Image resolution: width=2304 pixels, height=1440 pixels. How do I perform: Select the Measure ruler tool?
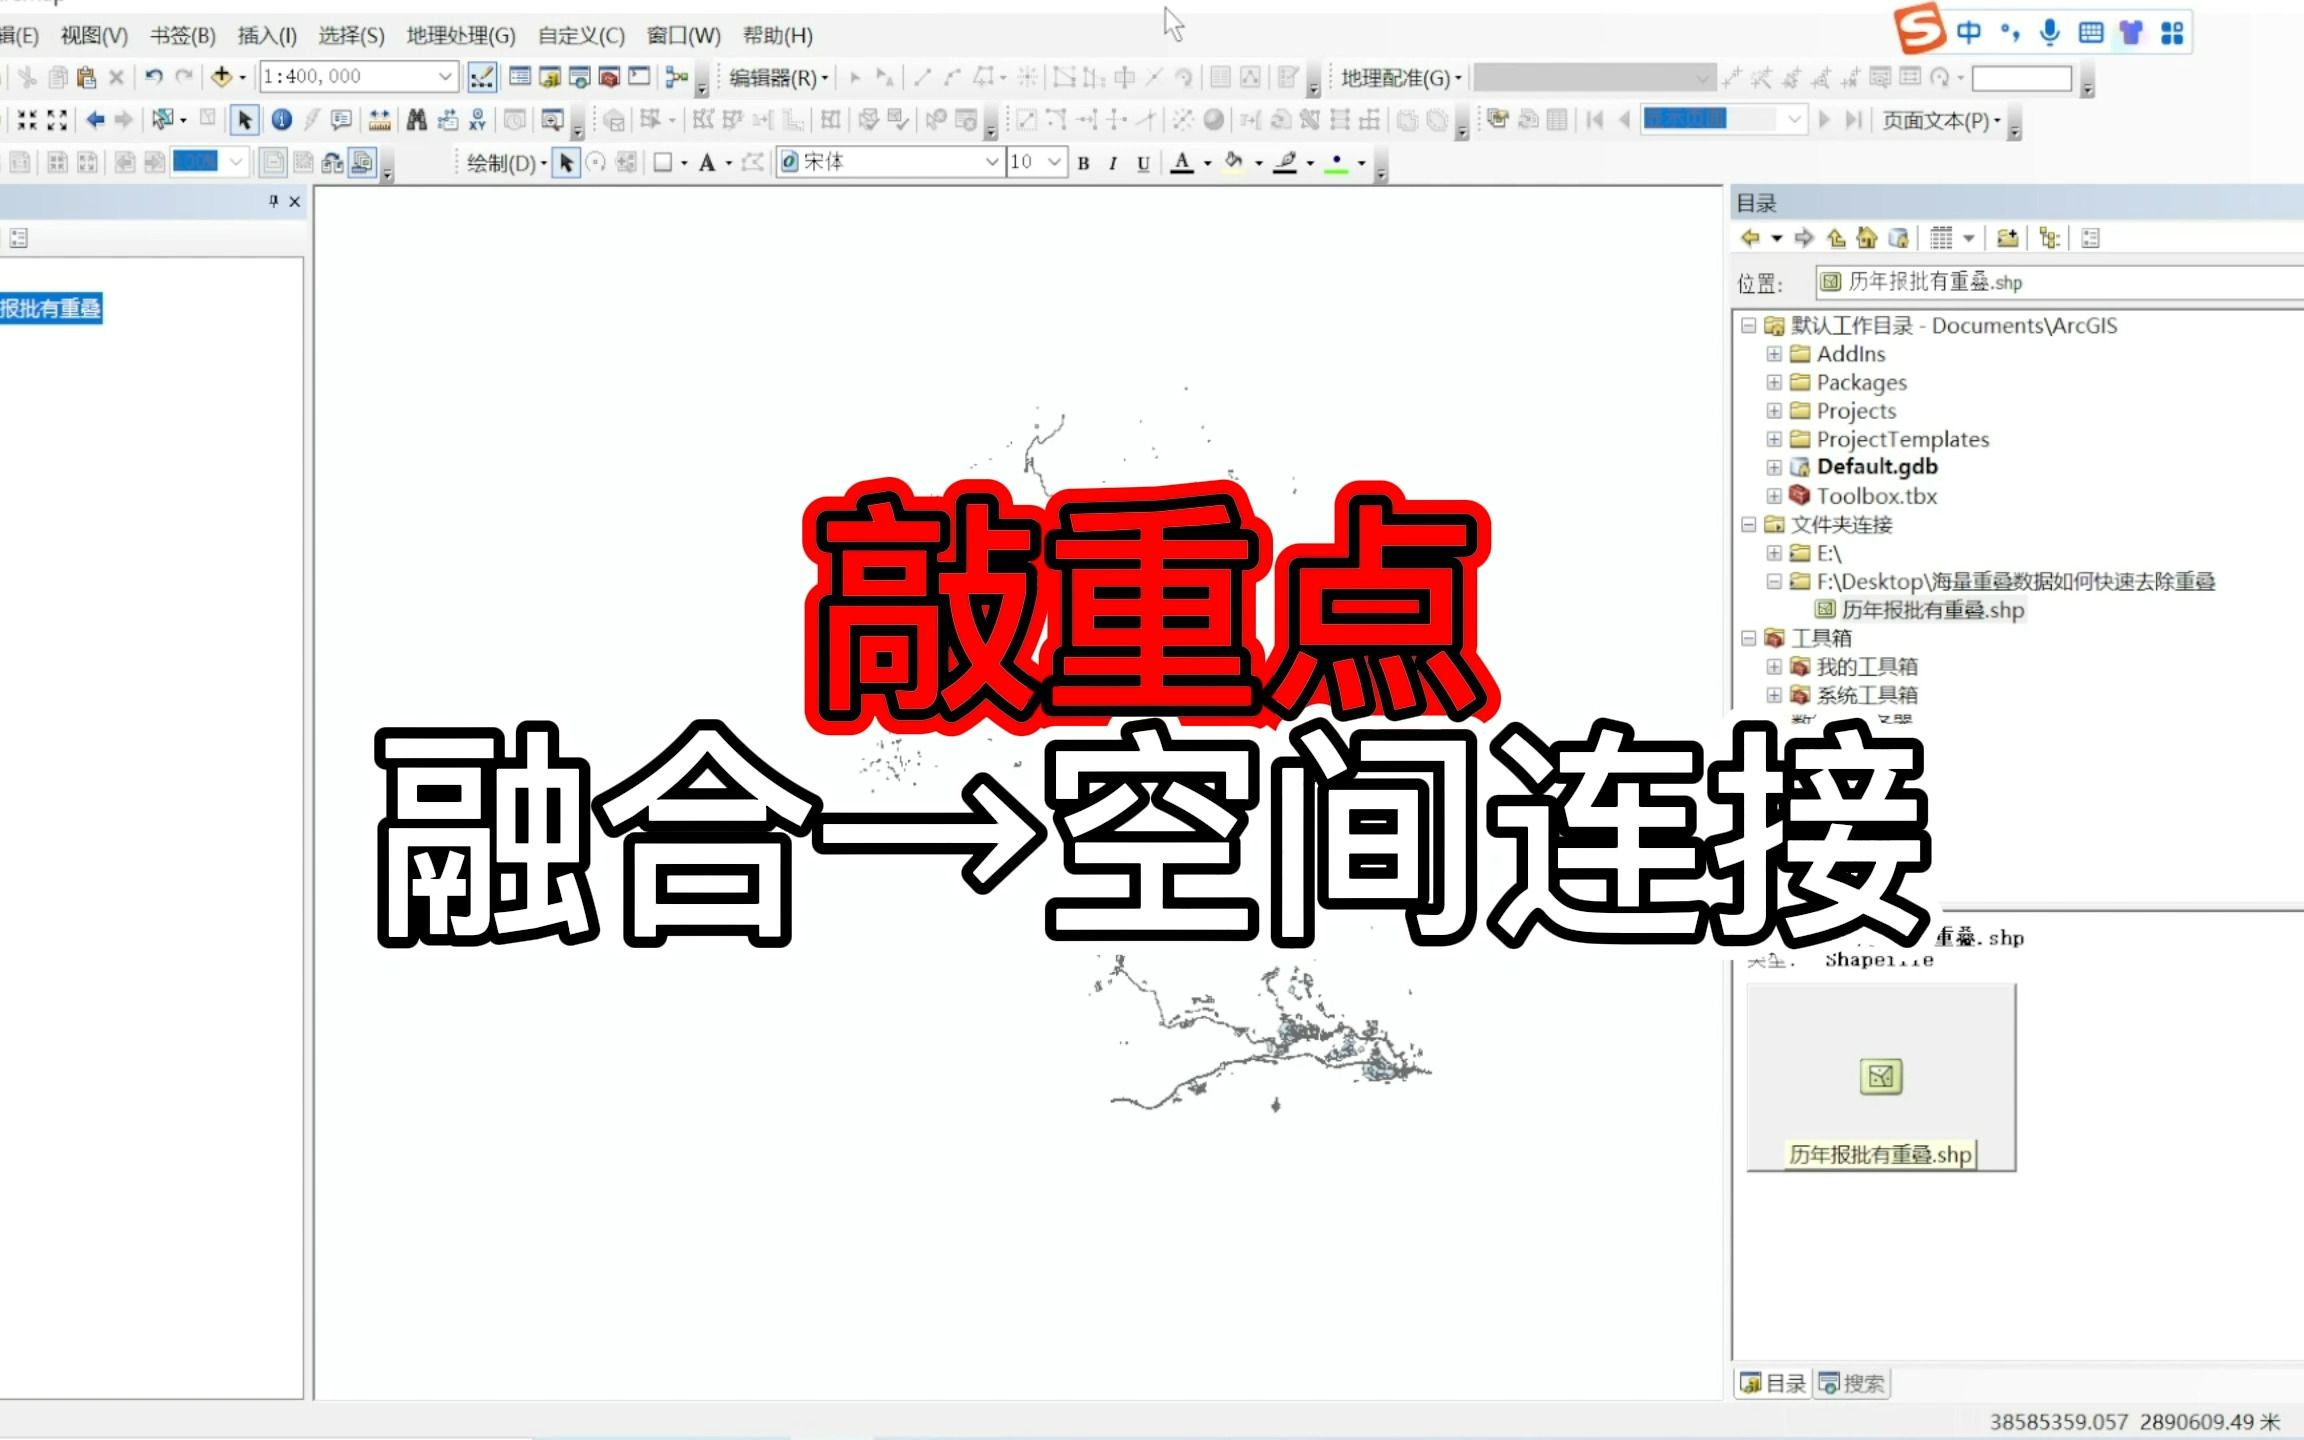coord(379,120)
